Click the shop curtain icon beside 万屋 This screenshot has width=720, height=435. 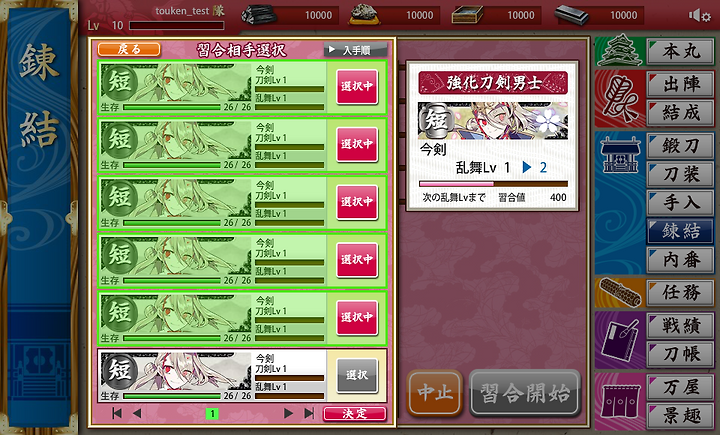[620, 402]
